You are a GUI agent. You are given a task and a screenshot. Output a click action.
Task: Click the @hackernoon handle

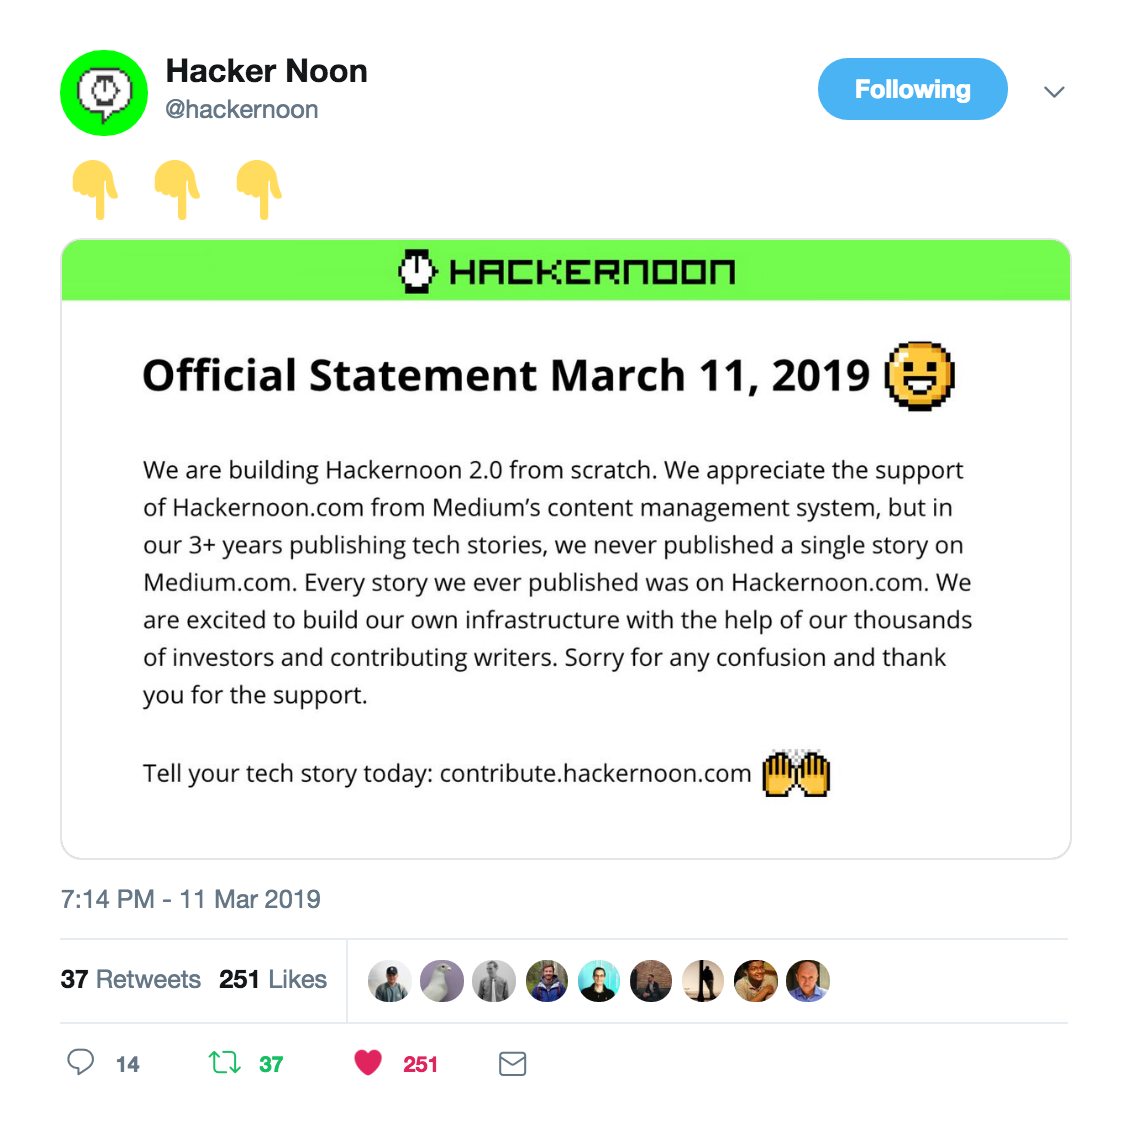coord(241,109)
